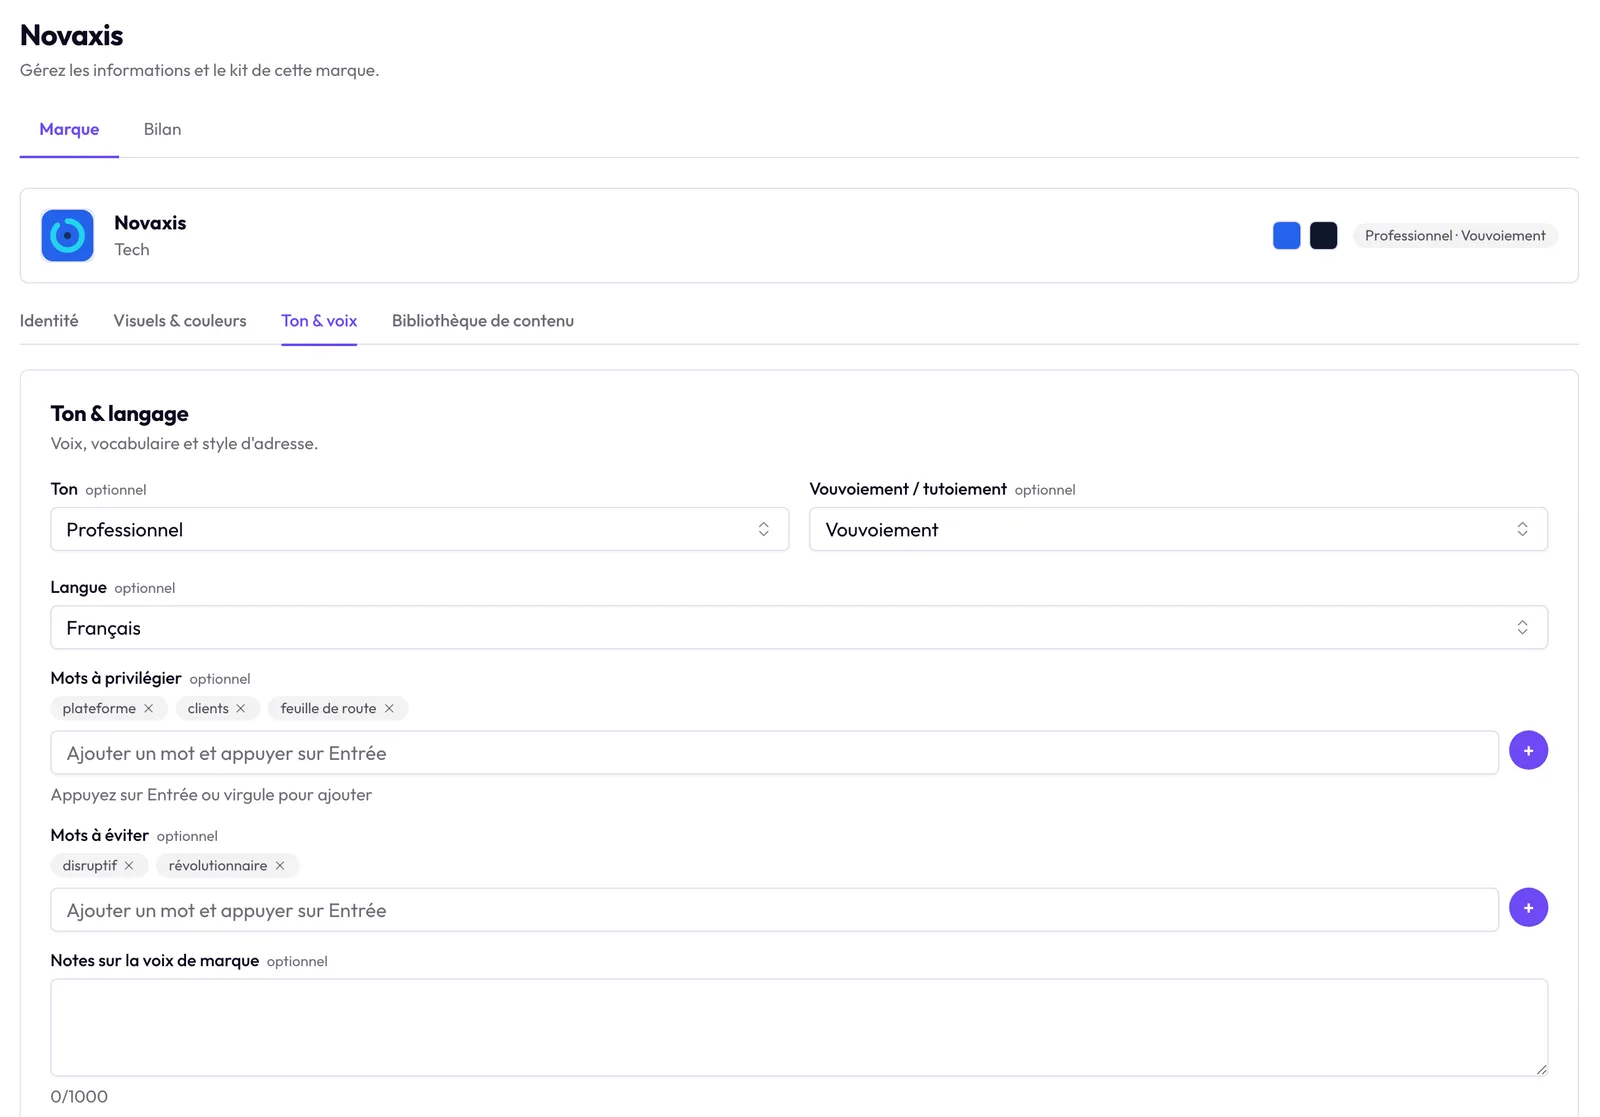Remove the "clients" tag
The width and height of the screenshot is (1600, 1117).
[x=241, y=708]
